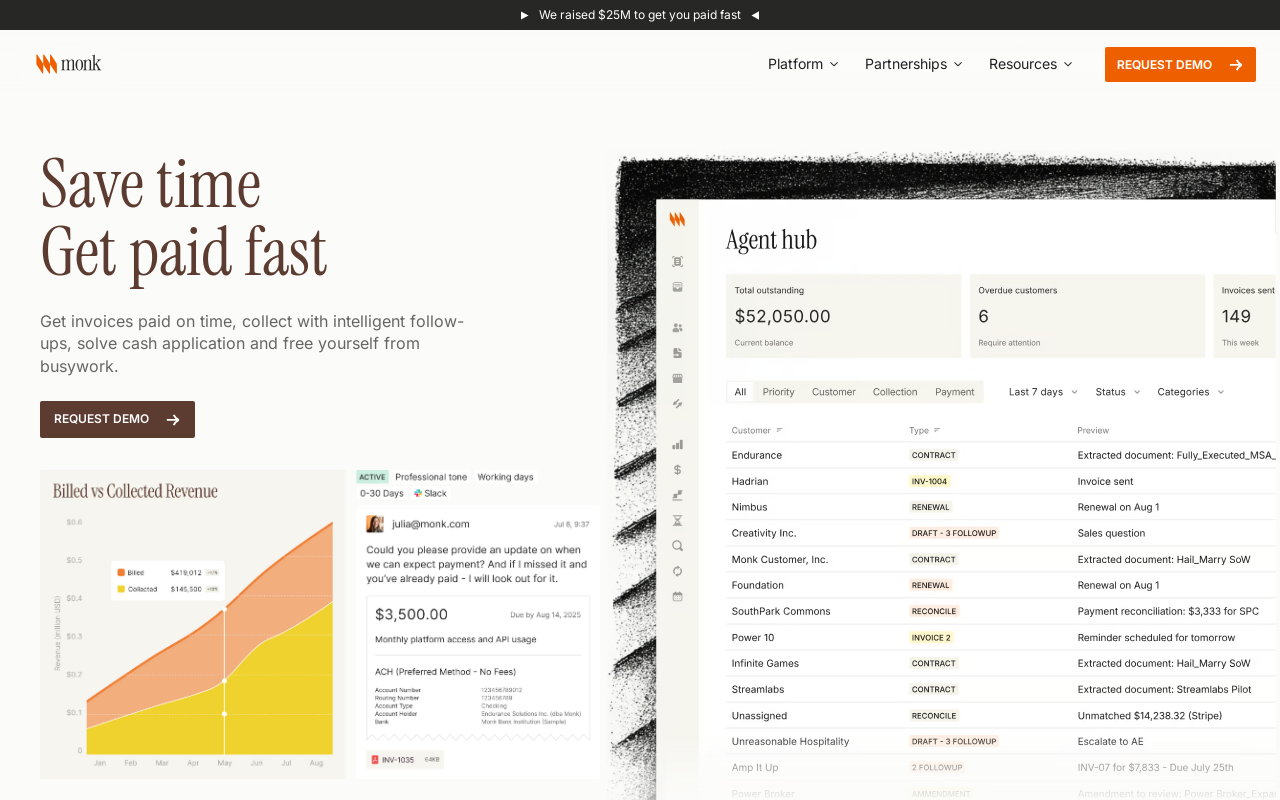Click the Working days tag

click(505, 477)
